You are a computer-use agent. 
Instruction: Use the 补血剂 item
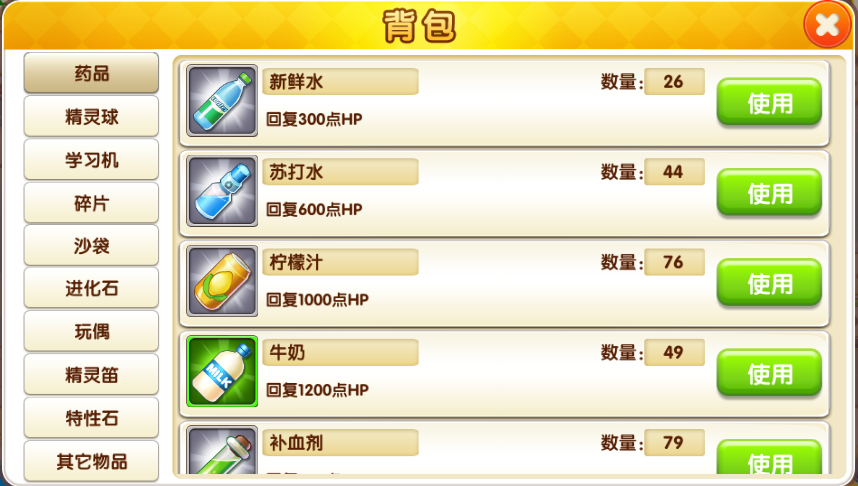pos(769,457)
